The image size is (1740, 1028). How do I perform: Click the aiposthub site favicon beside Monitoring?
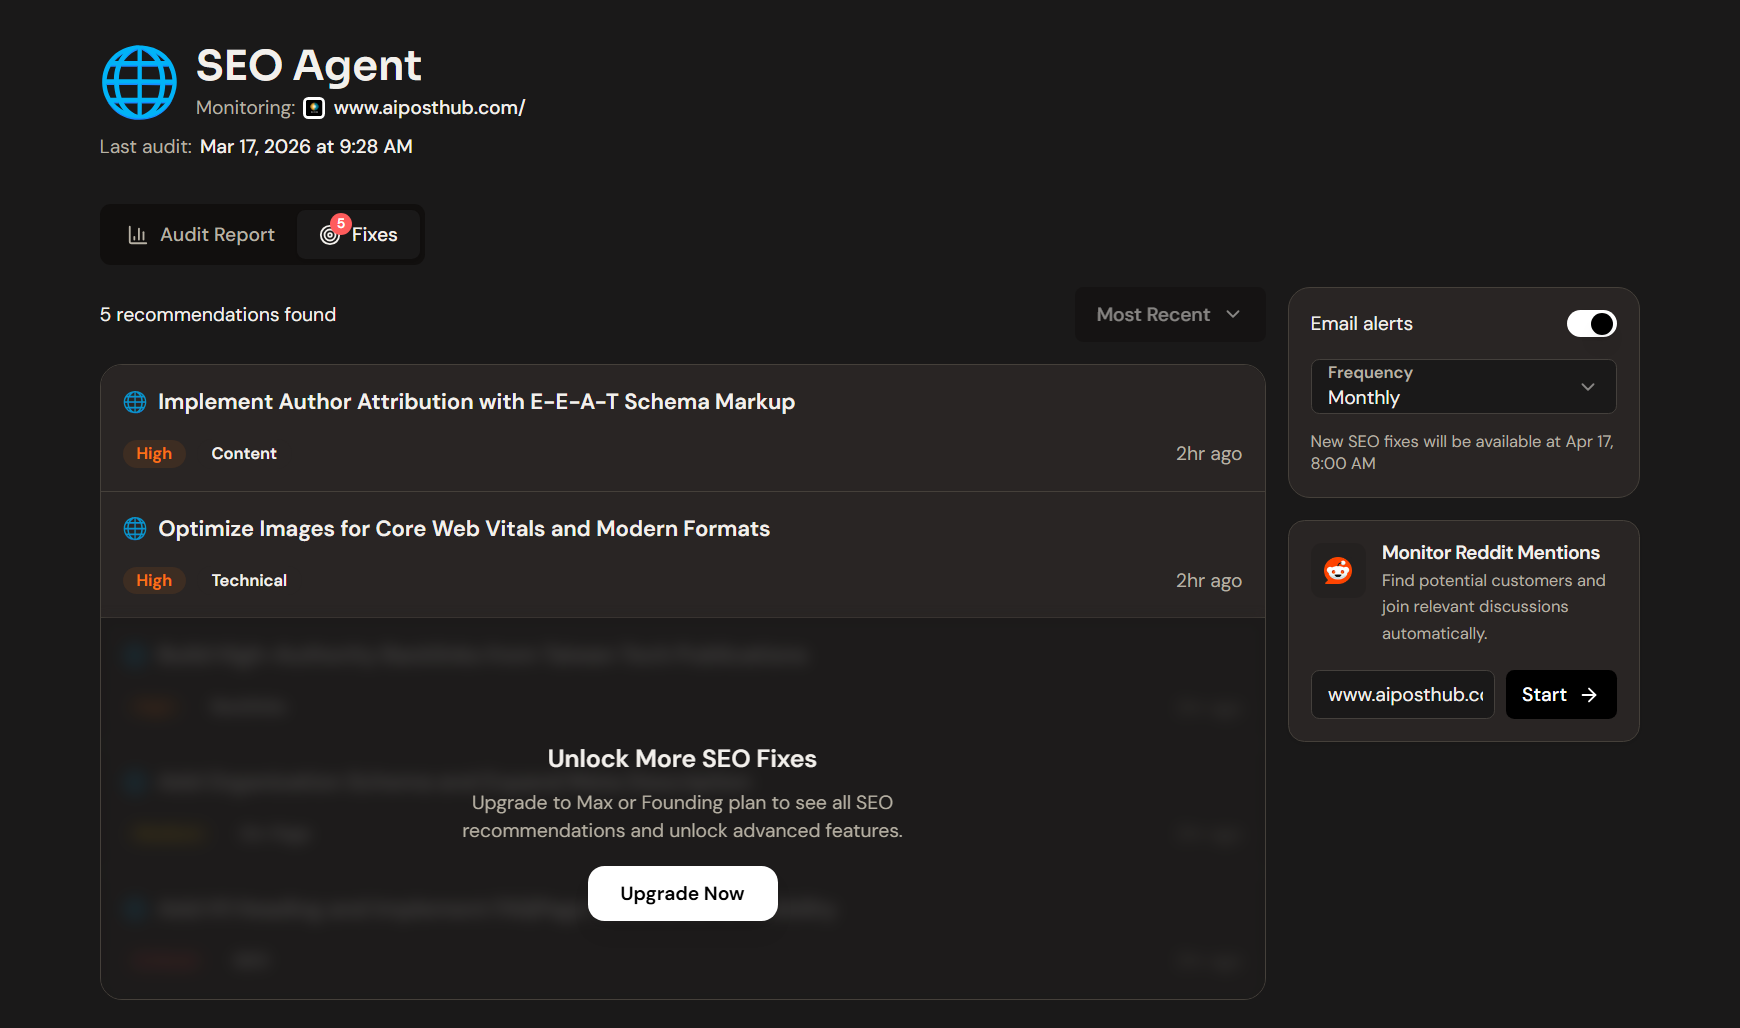point(314,108)
